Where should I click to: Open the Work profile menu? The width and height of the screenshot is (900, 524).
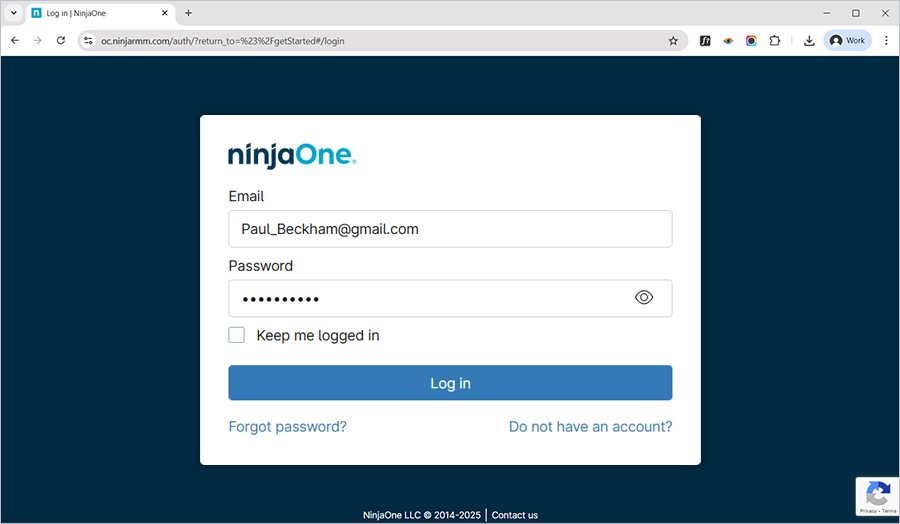pyautogui.click(x=847, y=41)
